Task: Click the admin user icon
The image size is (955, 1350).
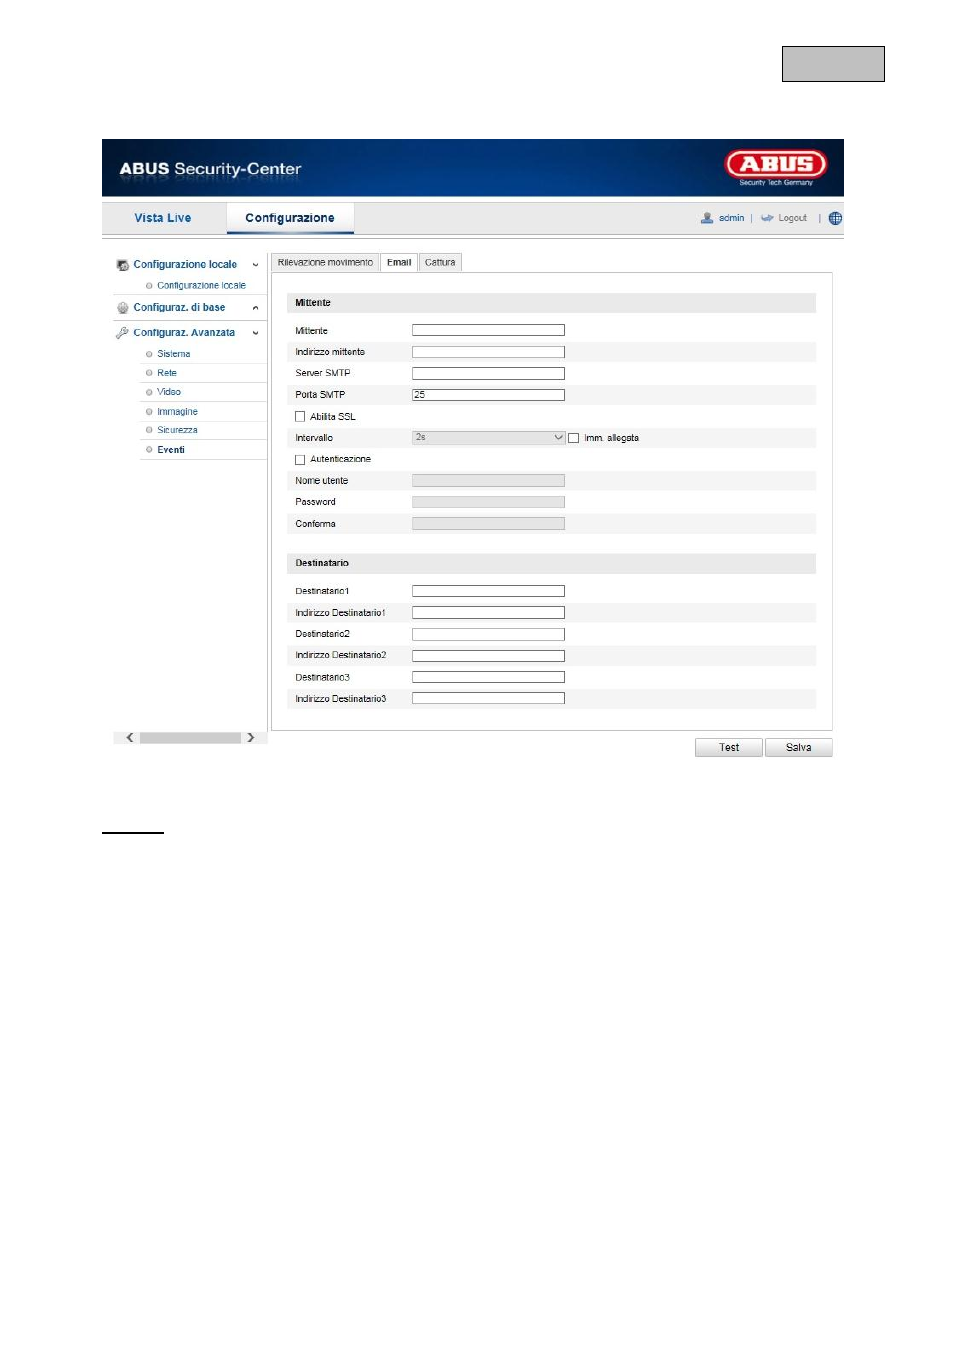Action: (707, 218)
